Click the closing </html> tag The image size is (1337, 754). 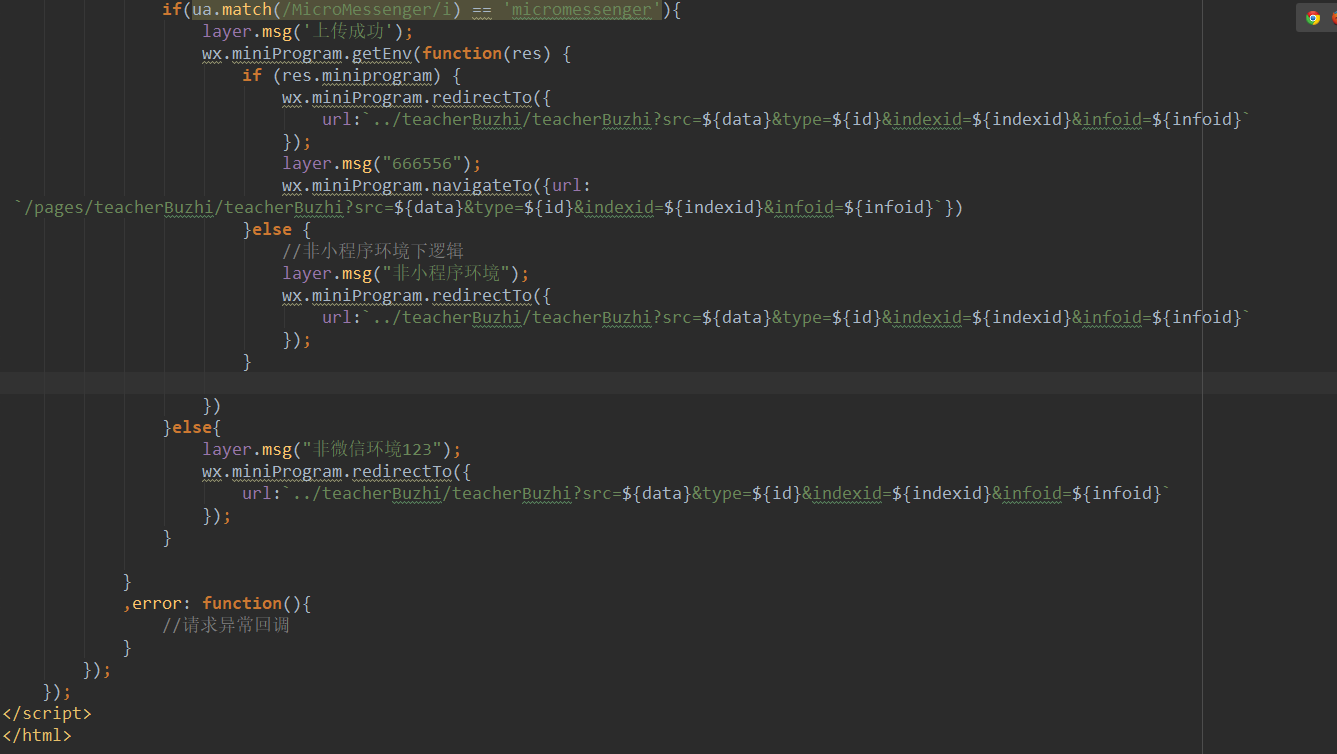coord(37,735)
